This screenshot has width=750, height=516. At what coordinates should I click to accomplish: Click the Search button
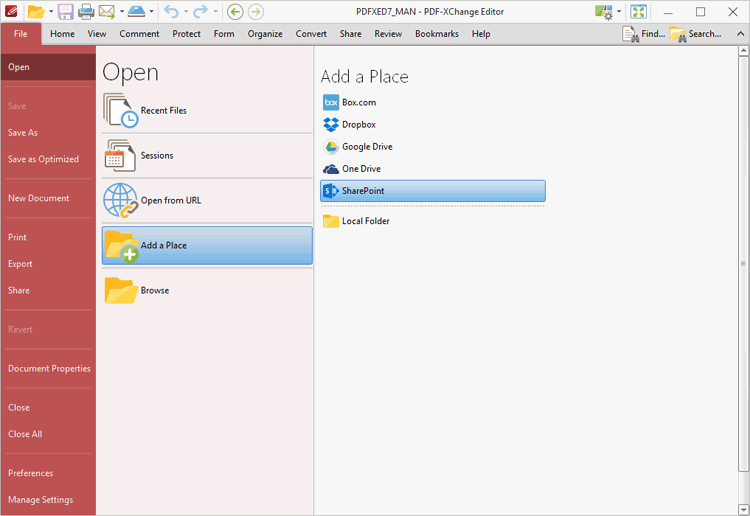[695, 34]
